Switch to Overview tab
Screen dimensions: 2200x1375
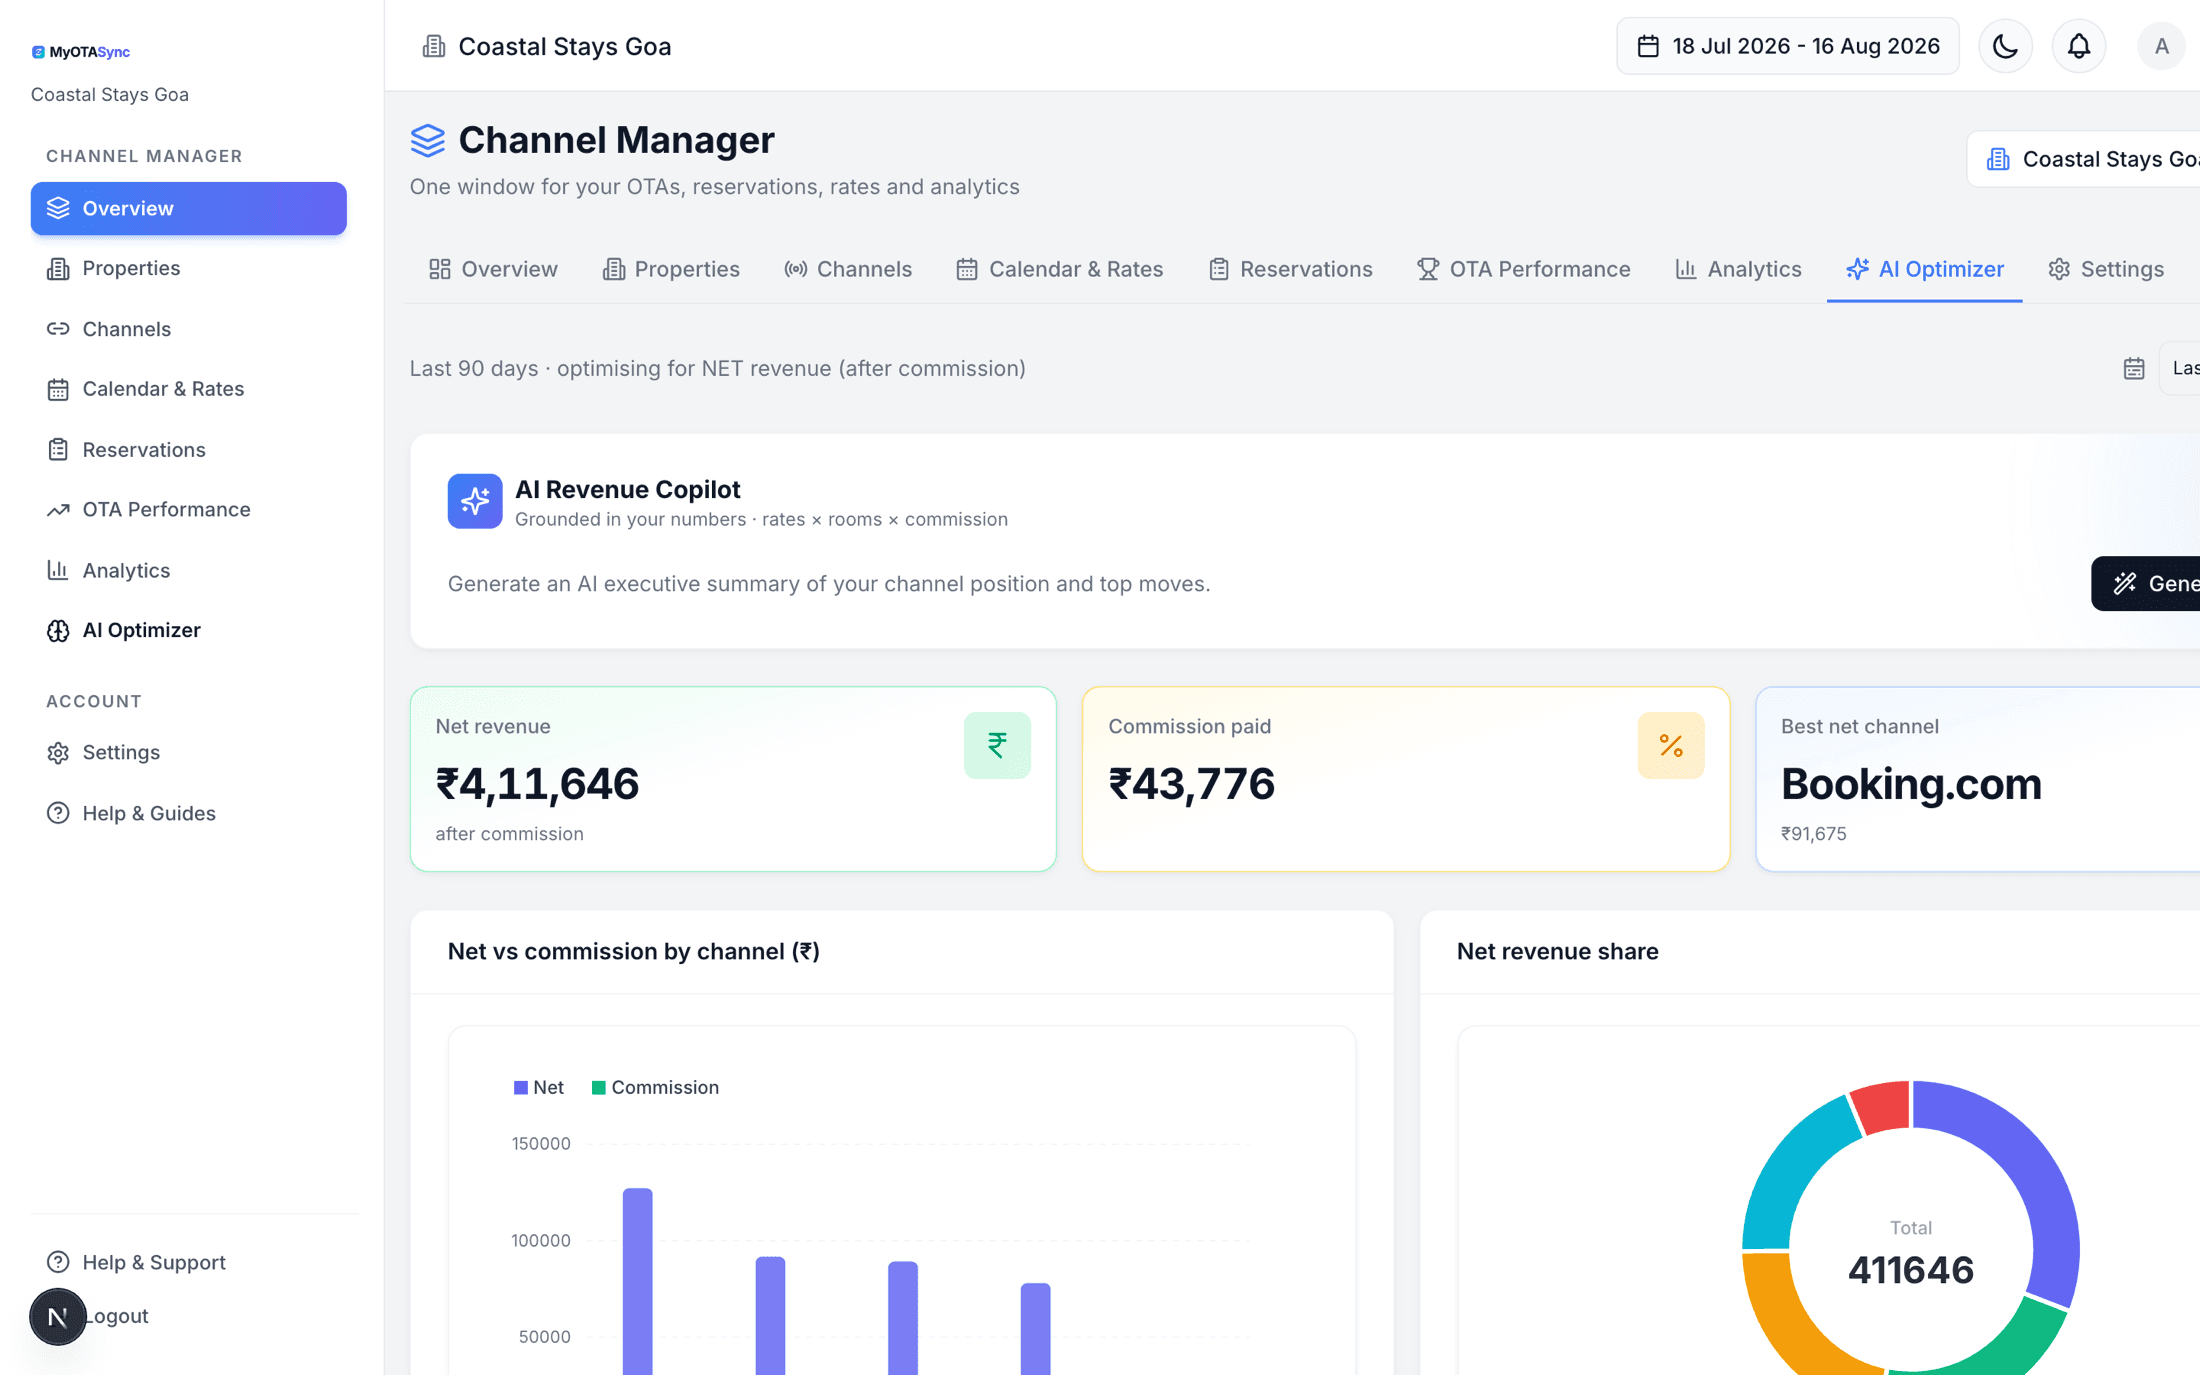pos(493,269)
